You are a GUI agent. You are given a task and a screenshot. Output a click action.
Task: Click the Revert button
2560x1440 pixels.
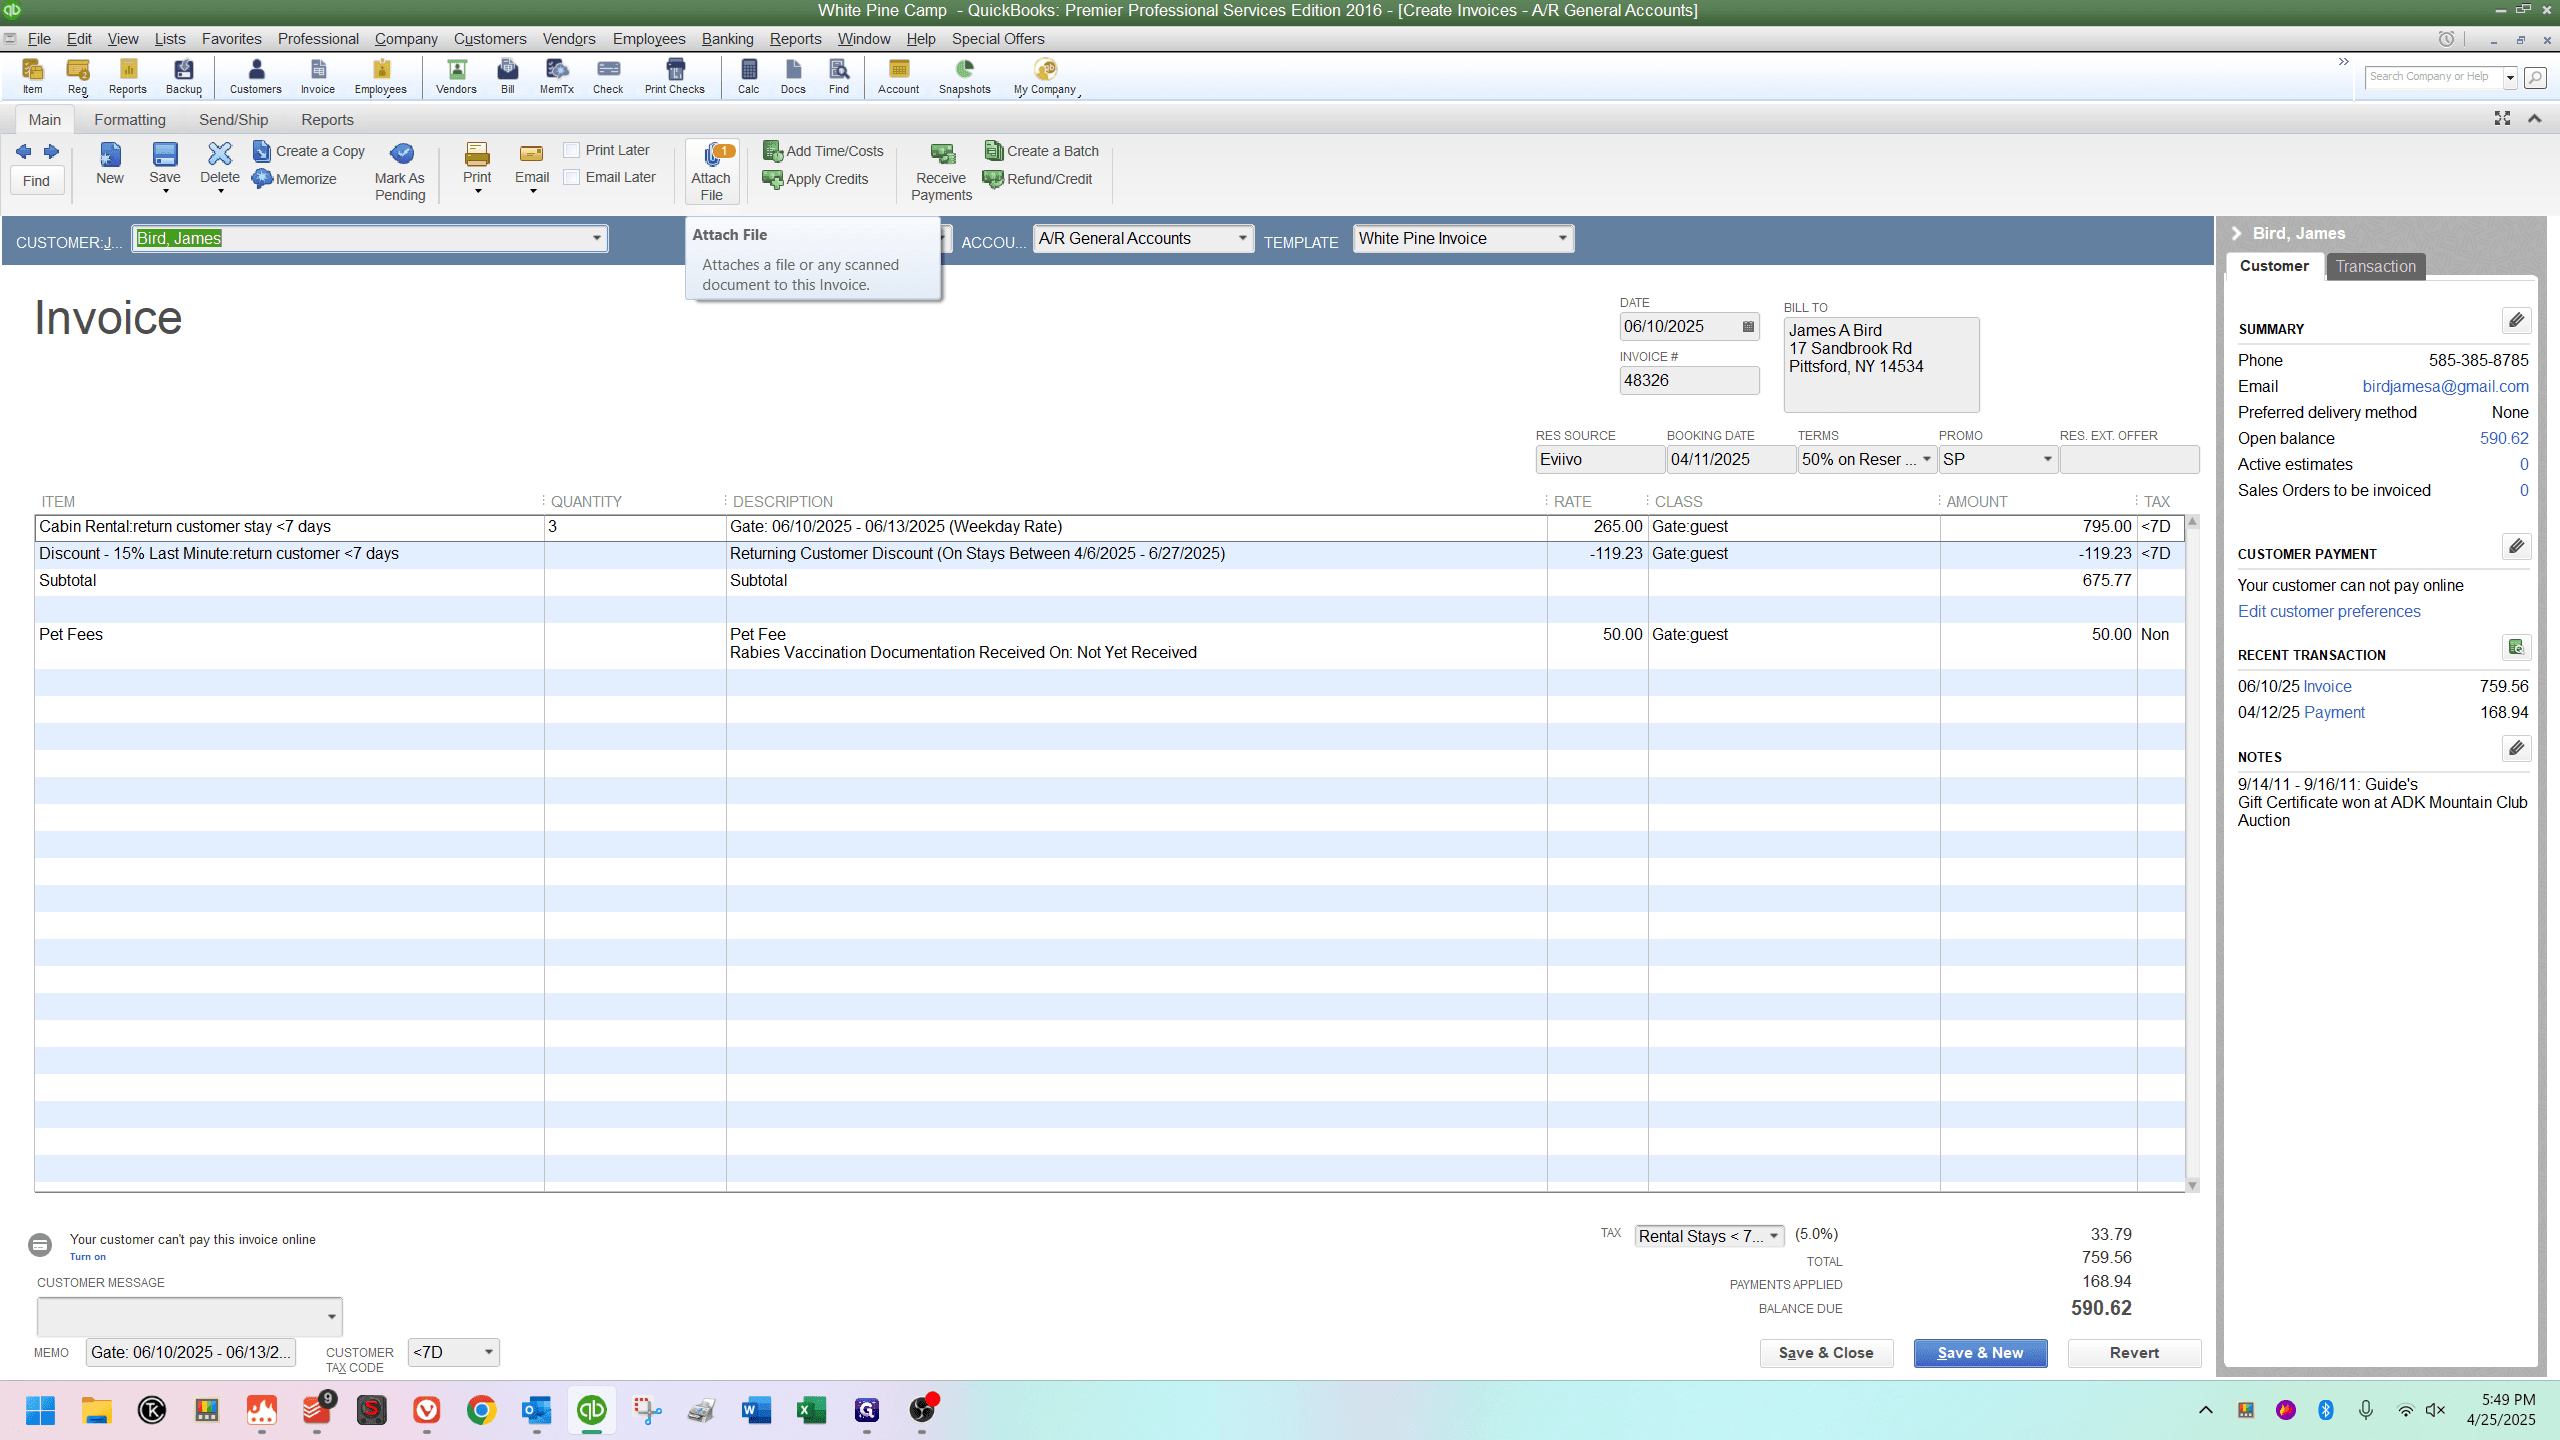[2134, 1353]
